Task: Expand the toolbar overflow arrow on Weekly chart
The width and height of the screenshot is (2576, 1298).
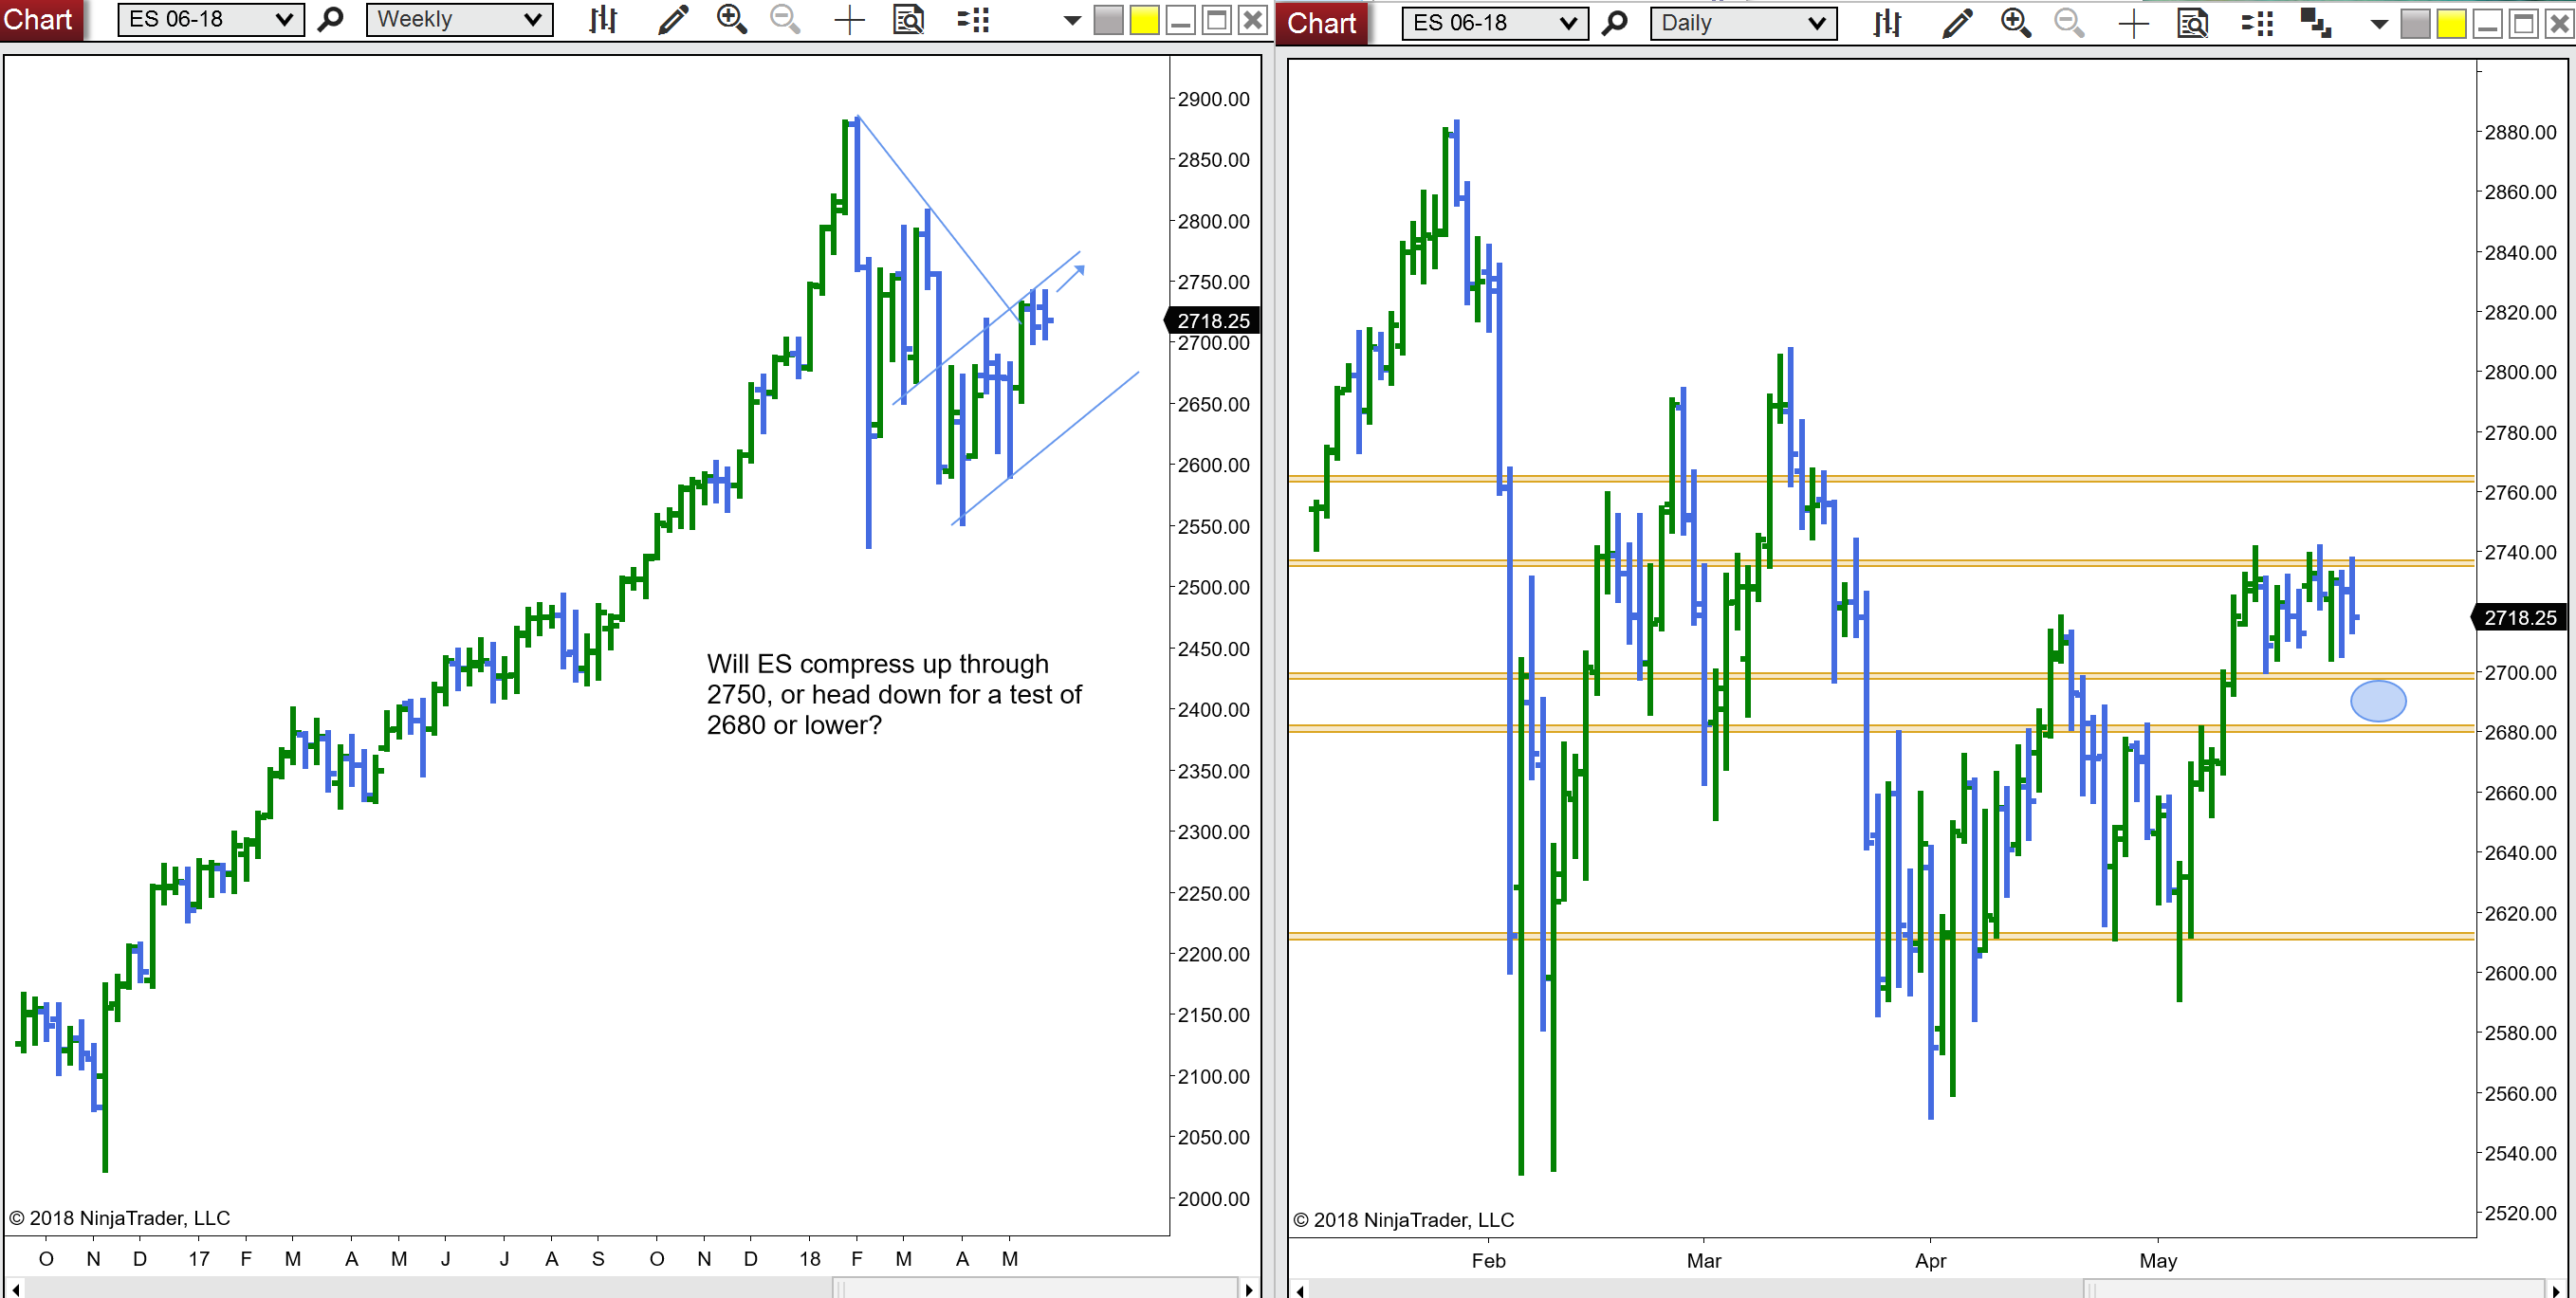Action: coord(1072,20)
